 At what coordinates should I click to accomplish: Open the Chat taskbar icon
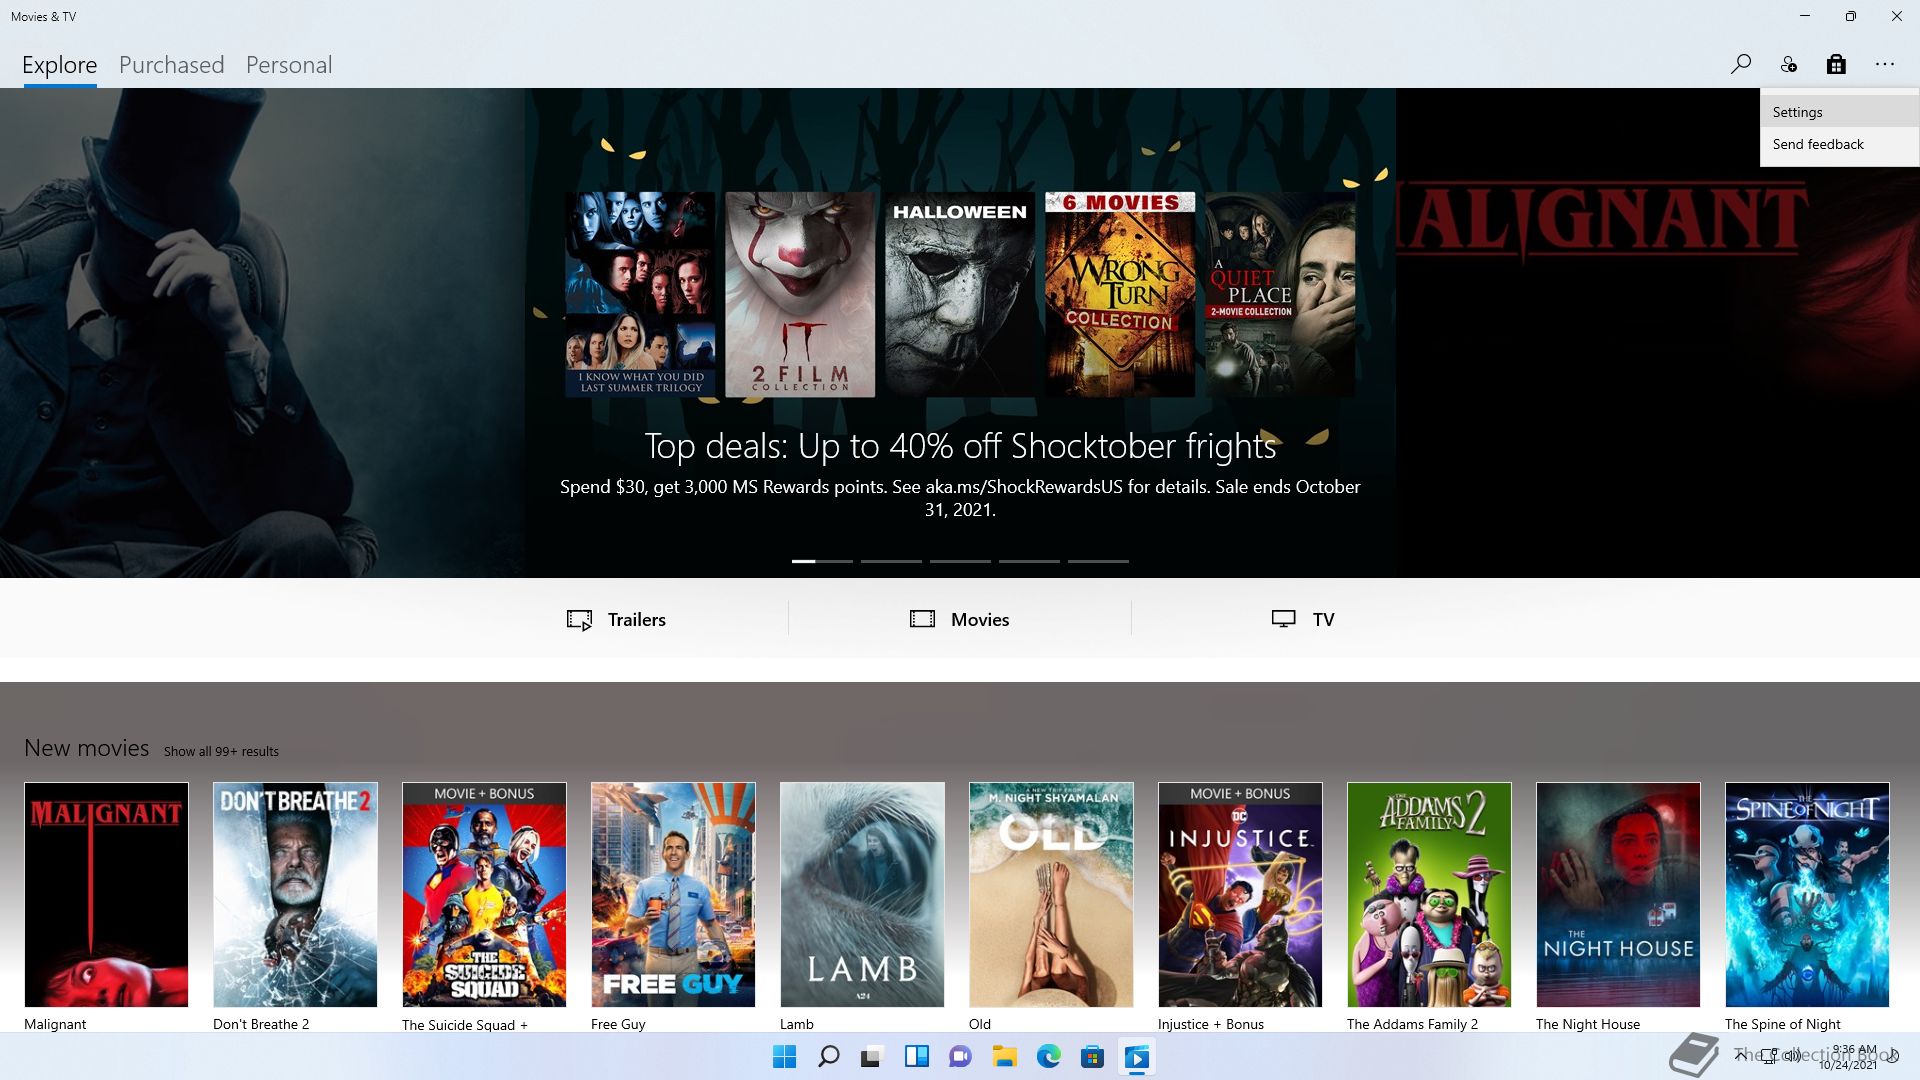(x=960, y=1056)
